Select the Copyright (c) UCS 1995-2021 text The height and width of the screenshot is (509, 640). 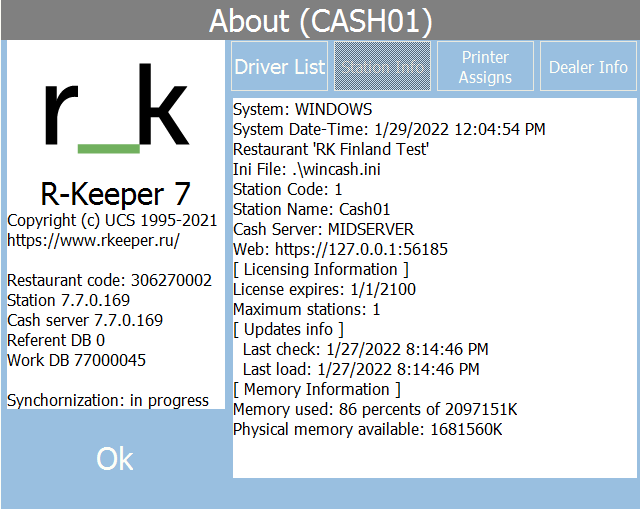112,220
